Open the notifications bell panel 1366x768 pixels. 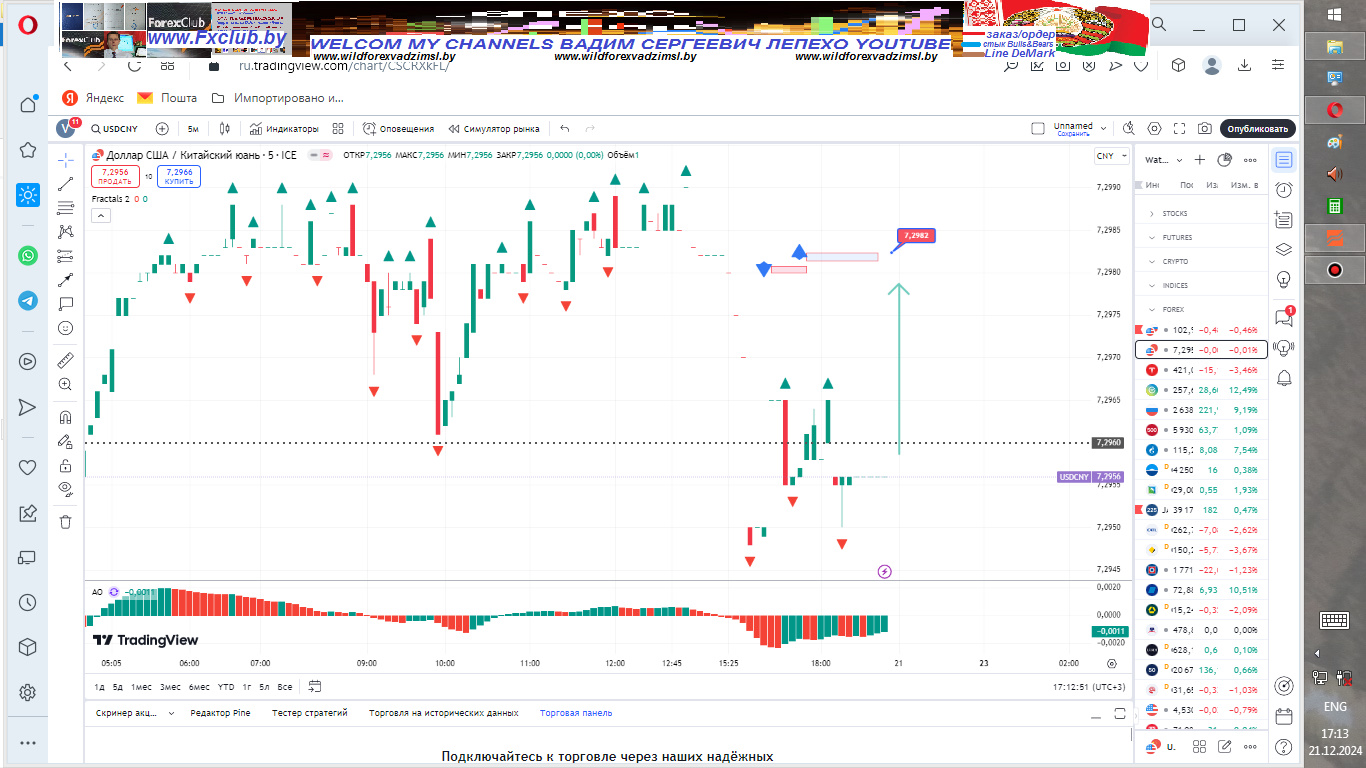coord(1284,377)
